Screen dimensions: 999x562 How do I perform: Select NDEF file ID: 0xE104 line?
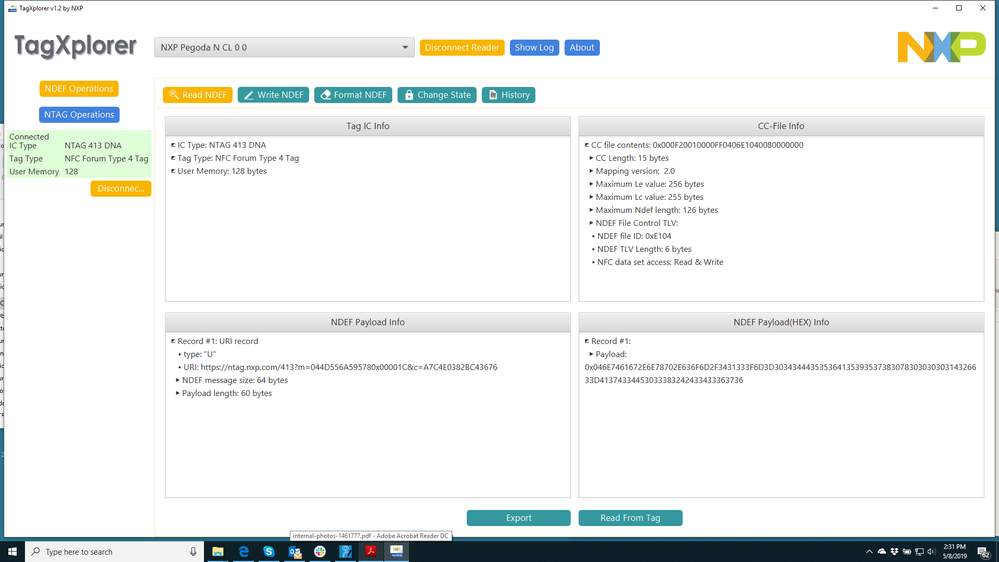634,236
